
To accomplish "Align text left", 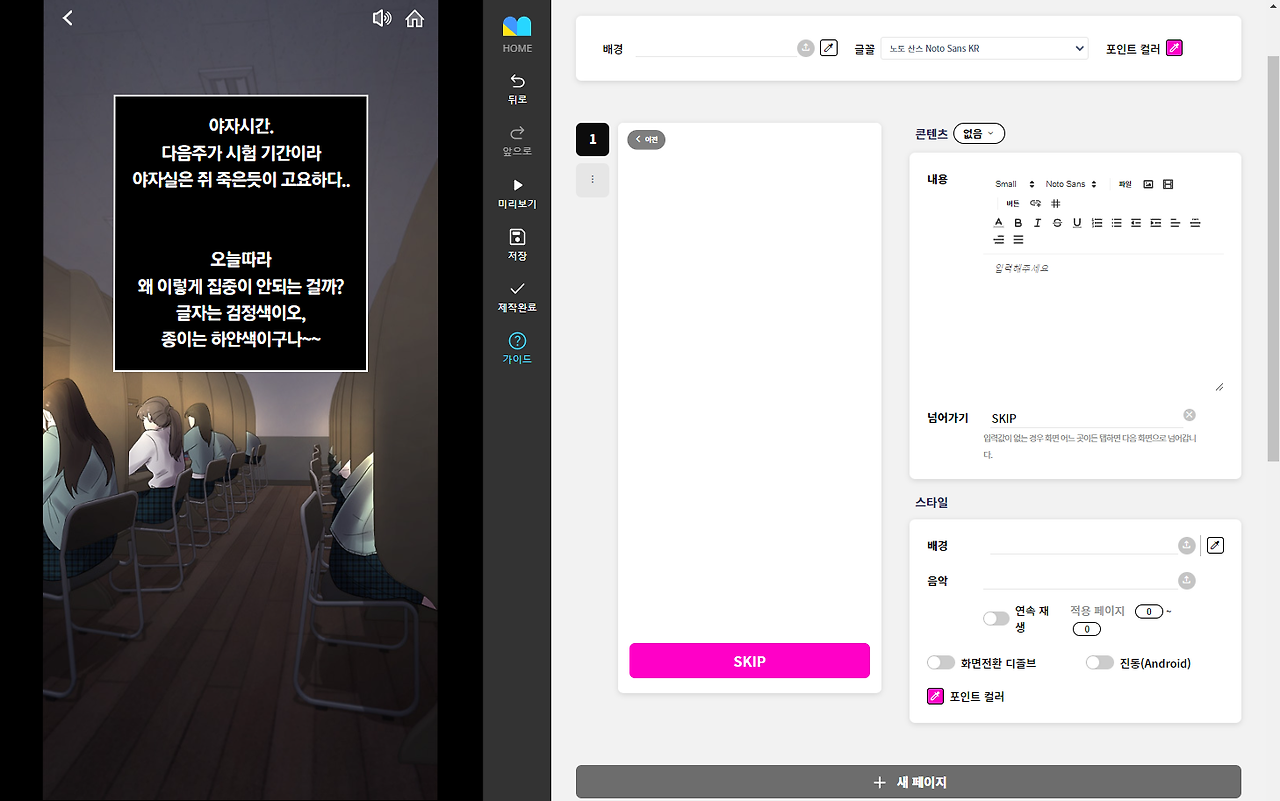I will [x=1175, y=222].
